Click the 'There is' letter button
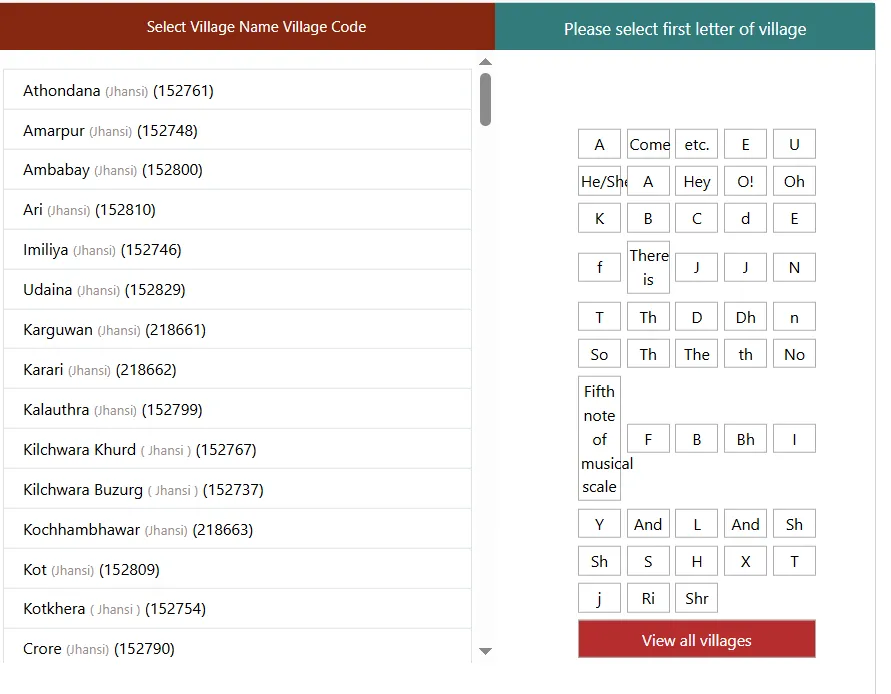891x694 pixels. [648, 267]
